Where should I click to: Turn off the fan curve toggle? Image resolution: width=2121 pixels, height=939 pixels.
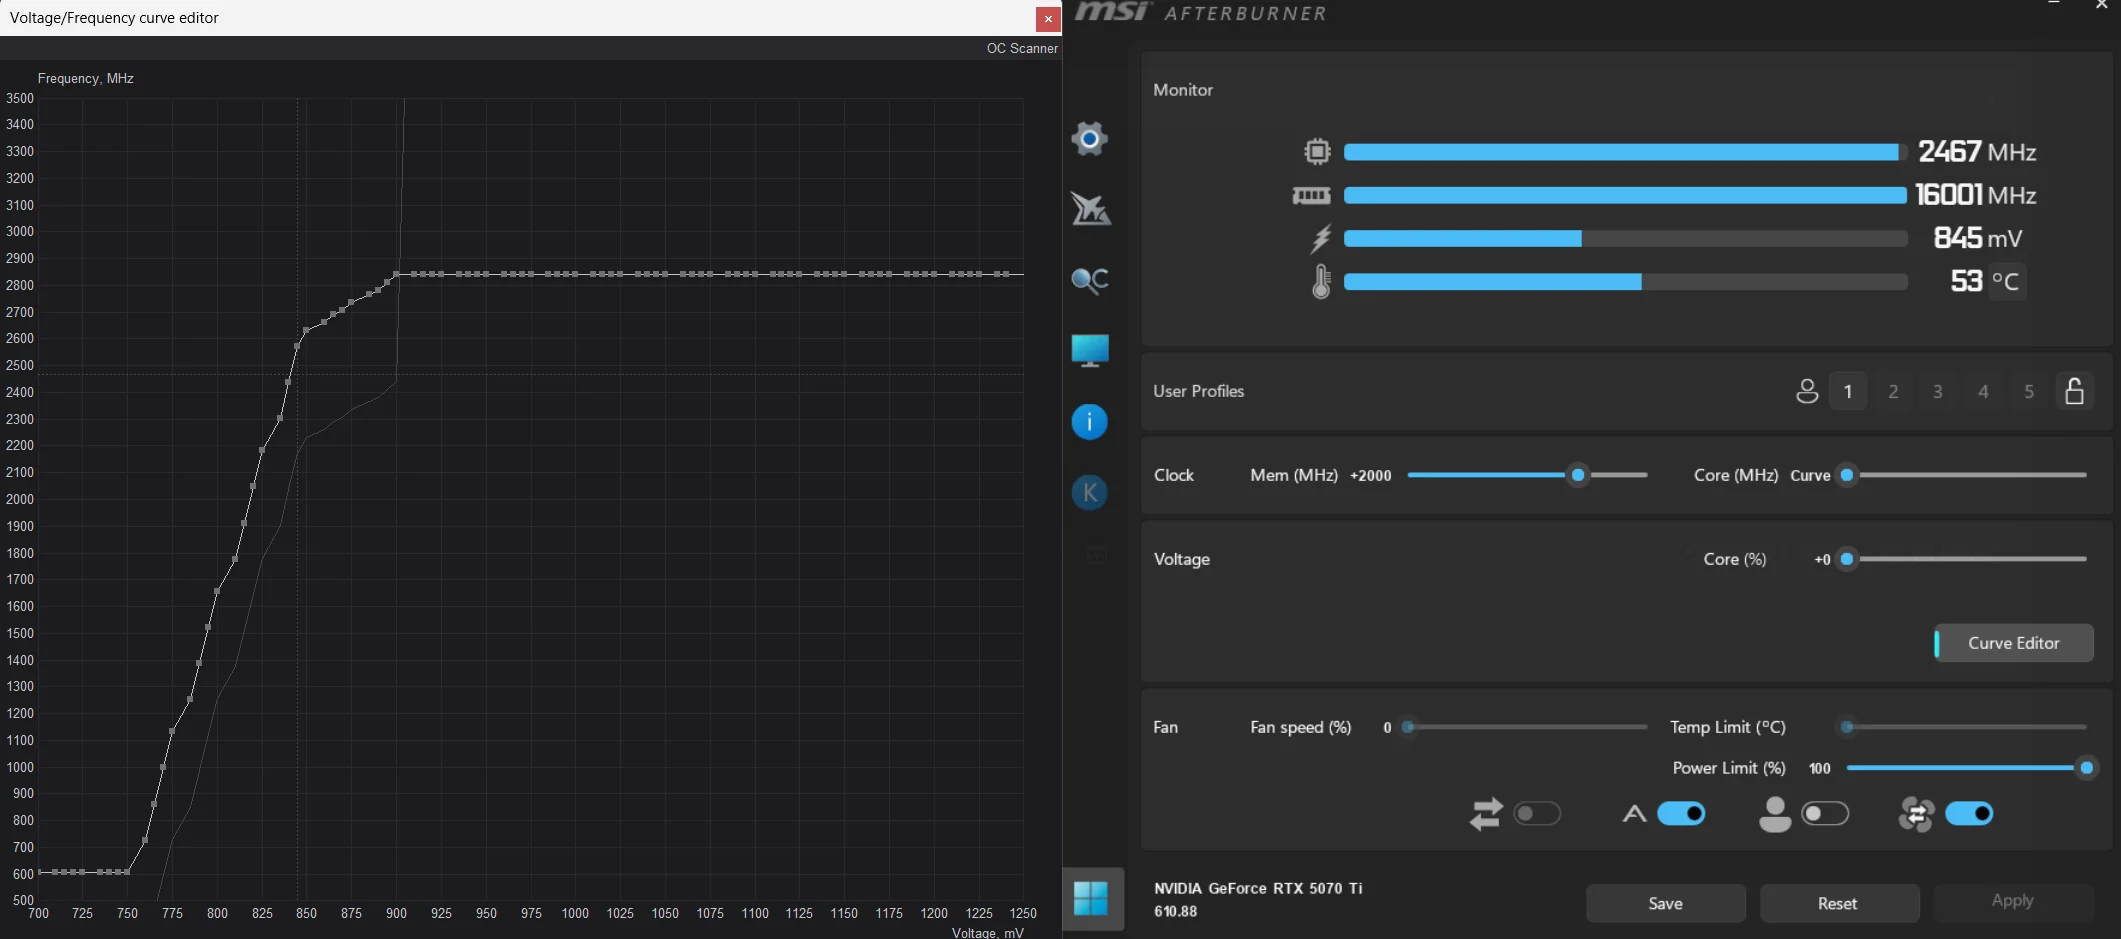1969,814
